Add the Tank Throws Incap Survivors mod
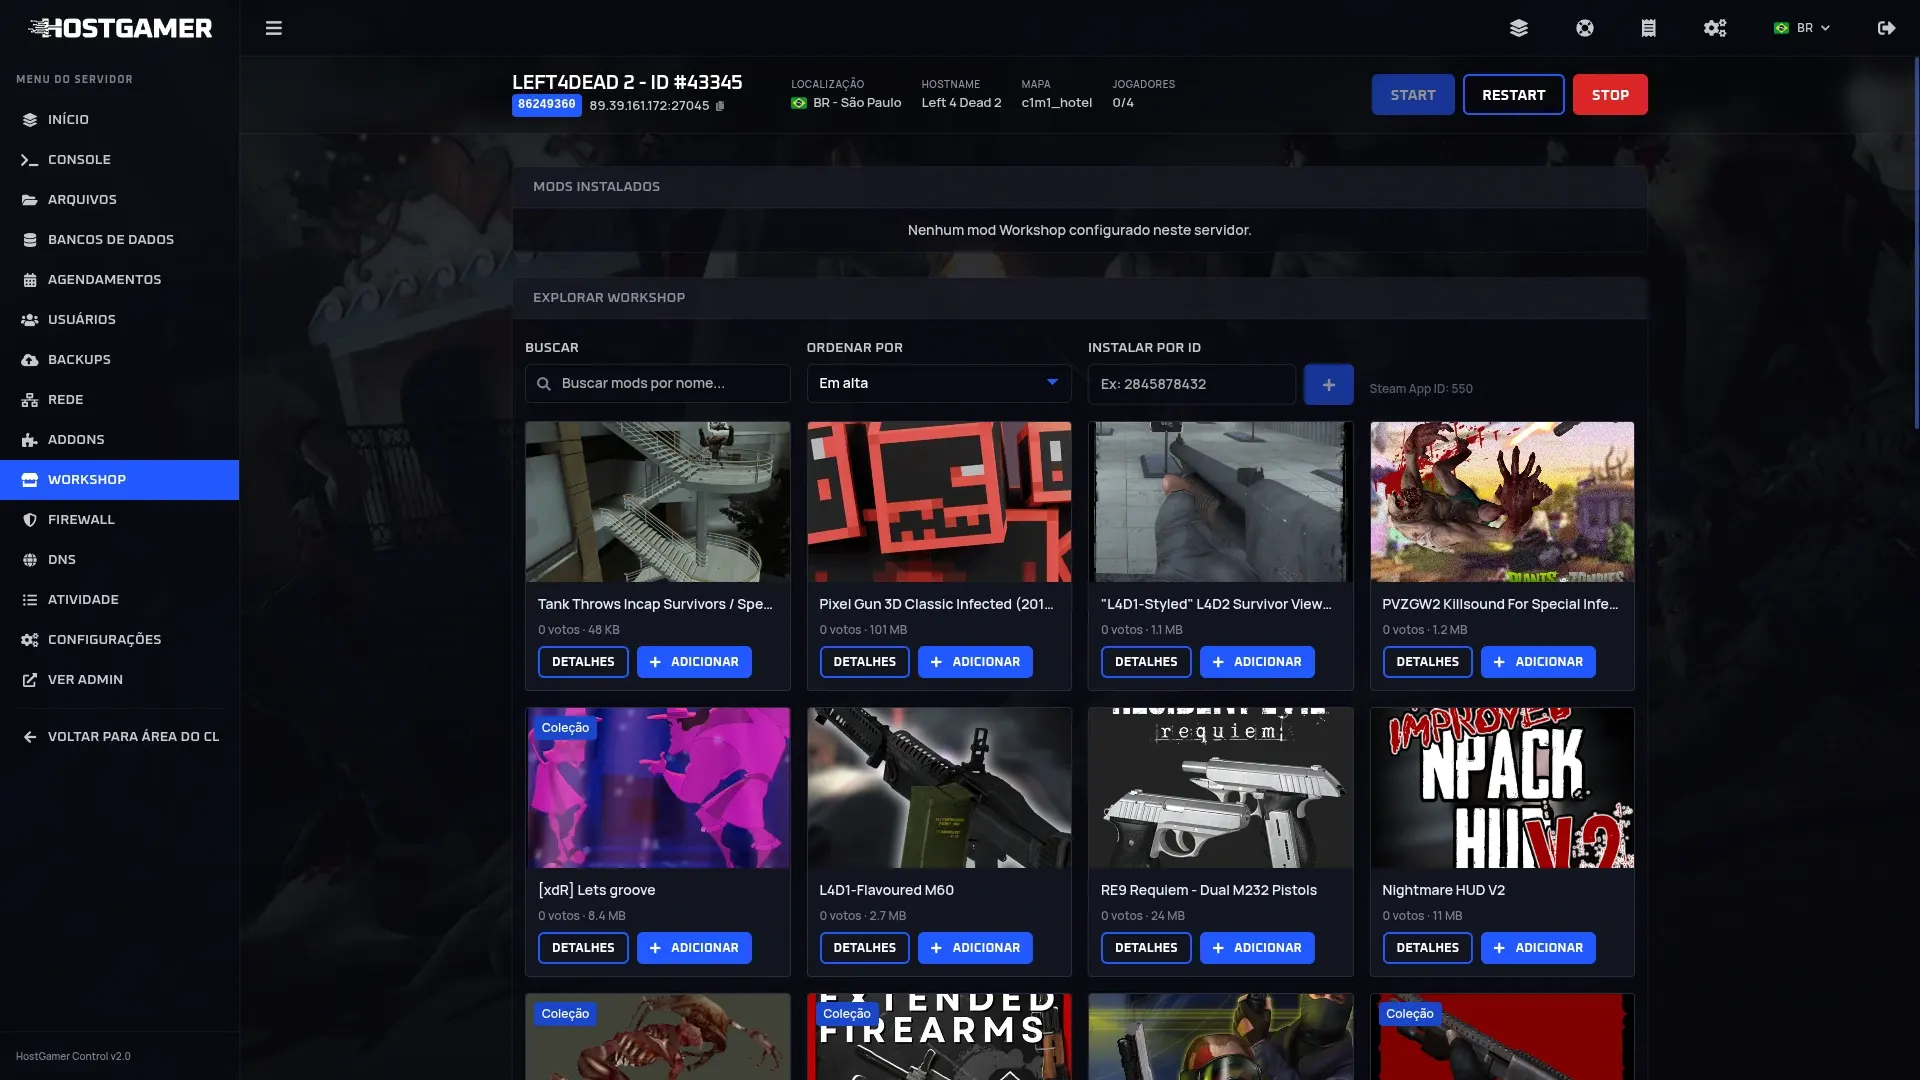The image size is (1920, 1080). pos(694,662)
